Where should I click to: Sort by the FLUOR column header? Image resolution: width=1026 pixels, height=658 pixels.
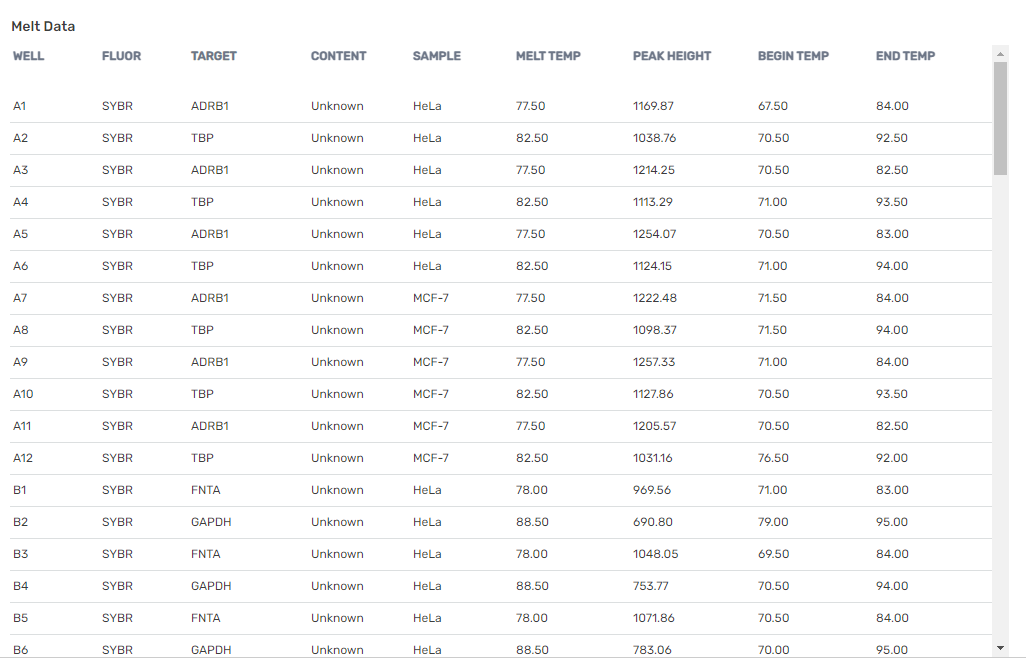[x=121, y=56]
